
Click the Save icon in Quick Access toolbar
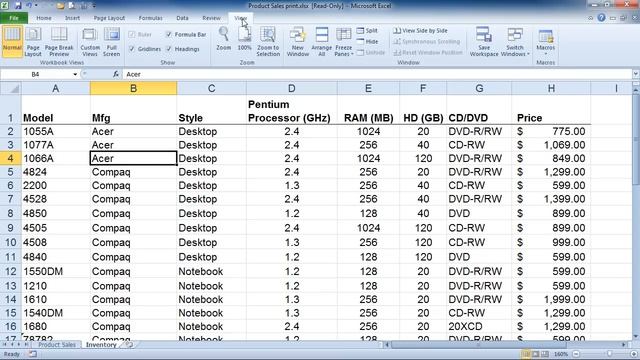coord(18,6)
